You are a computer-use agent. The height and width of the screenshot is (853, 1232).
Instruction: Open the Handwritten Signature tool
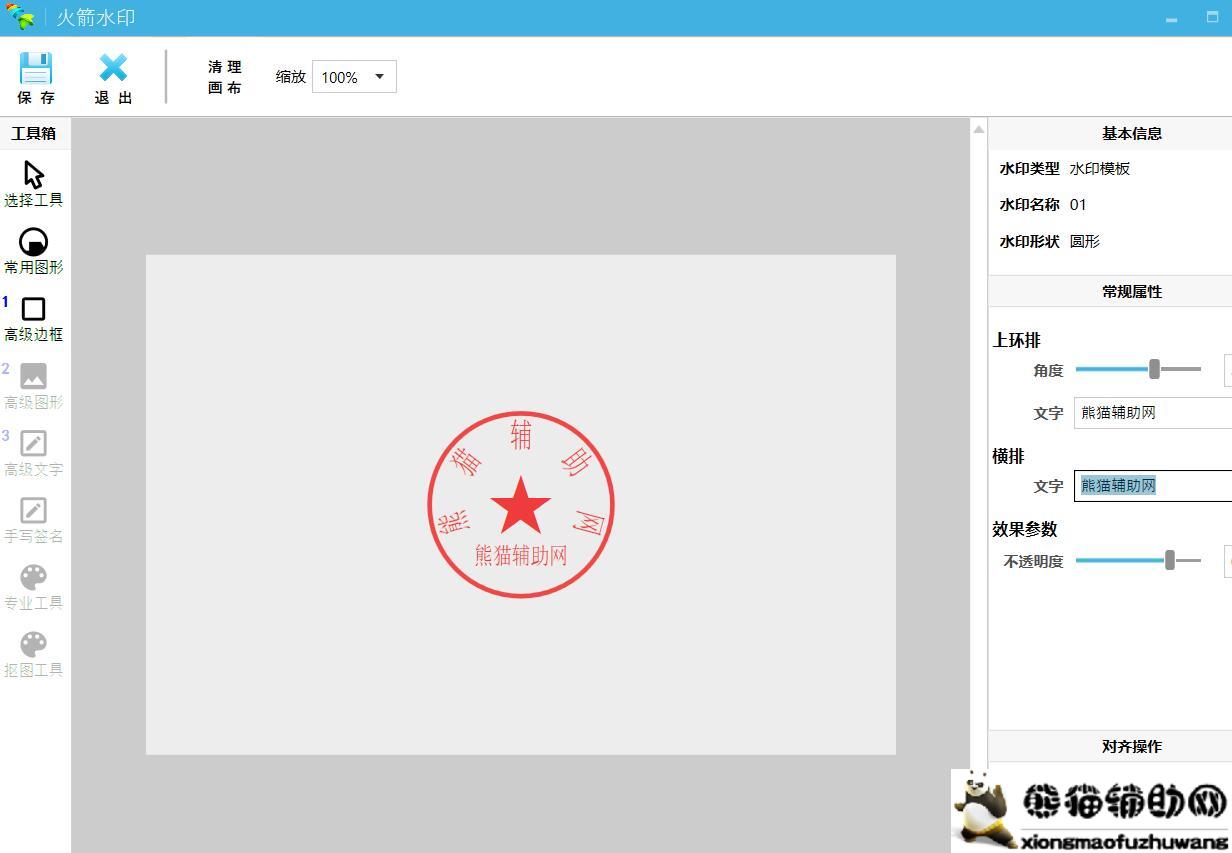pos(34,511)
